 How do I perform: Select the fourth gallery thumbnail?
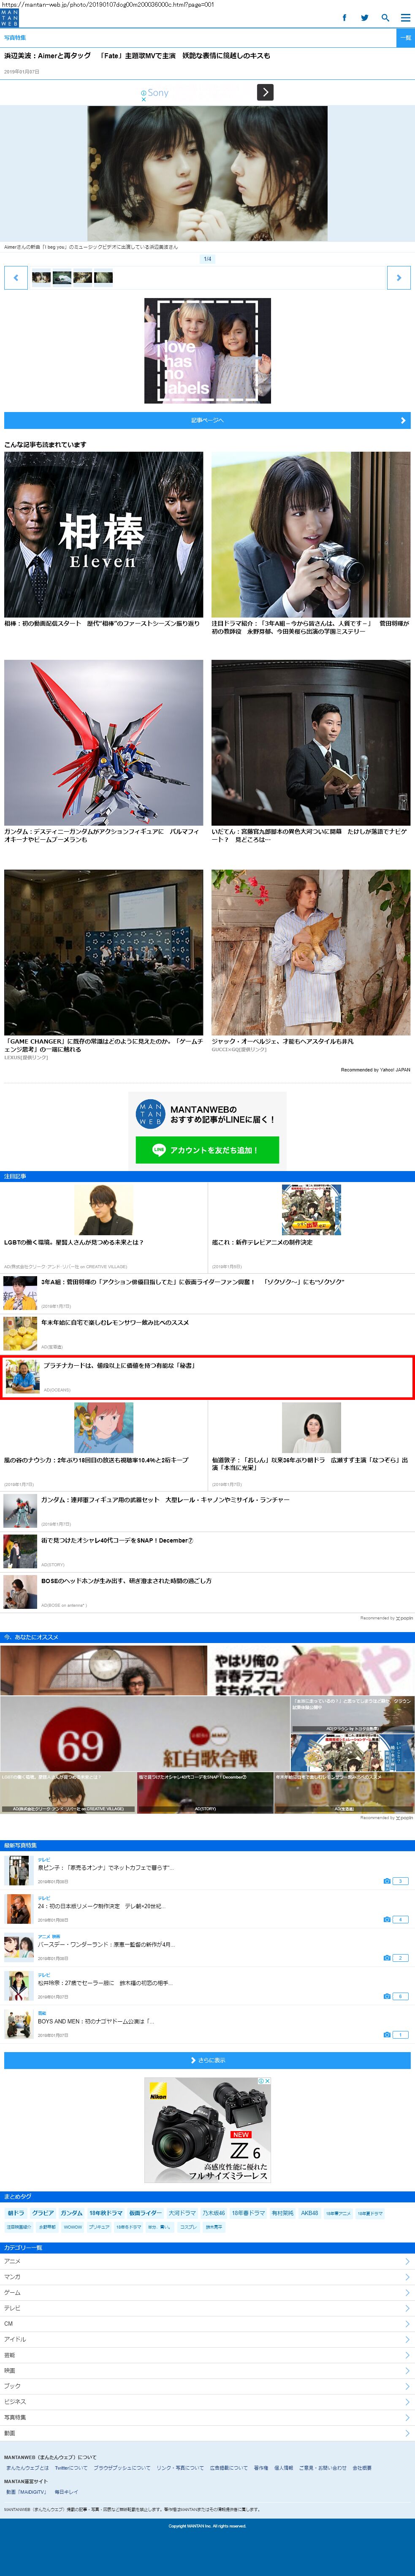pyautogui.click(x=103, y=278)
